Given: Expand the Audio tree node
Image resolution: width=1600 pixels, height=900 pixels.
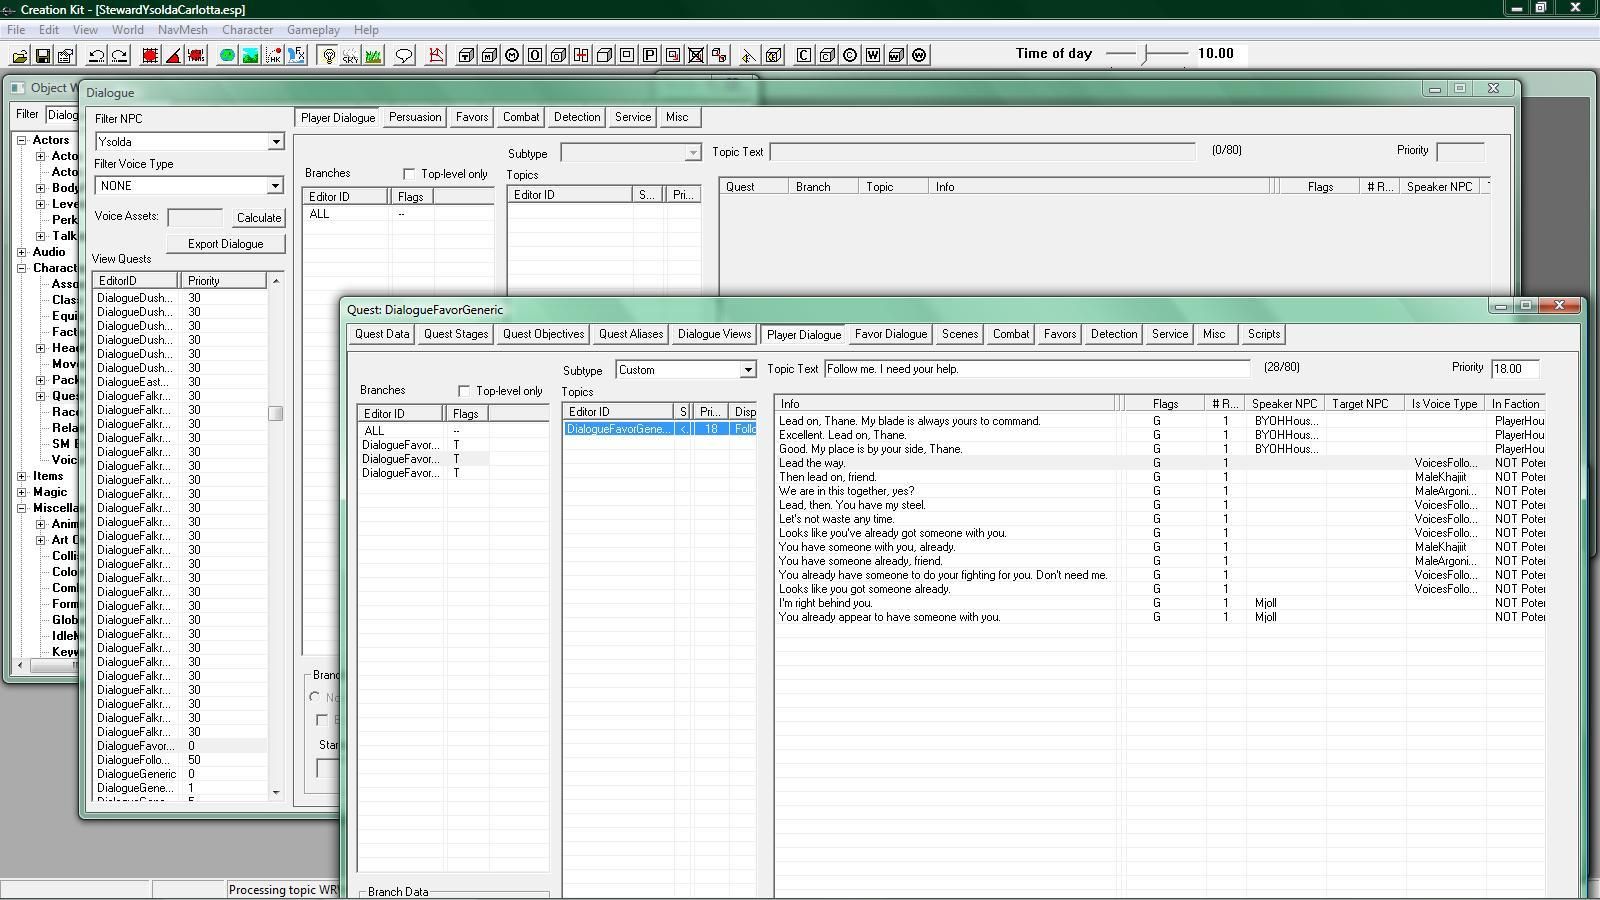Looking at the screenshot, I should point(21,252).
